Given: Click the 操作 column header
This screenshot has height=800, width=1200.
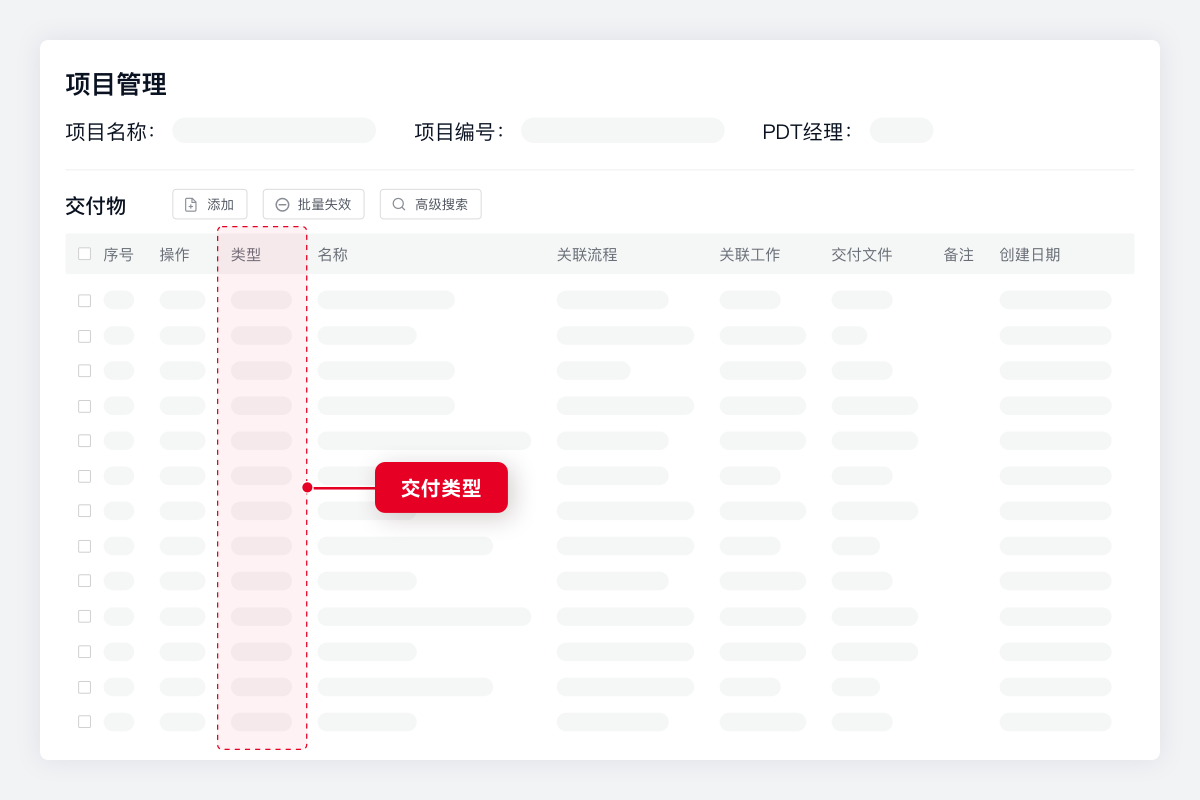Looking at the screenshot, I should pyautogui.click(x=174, y=255).
